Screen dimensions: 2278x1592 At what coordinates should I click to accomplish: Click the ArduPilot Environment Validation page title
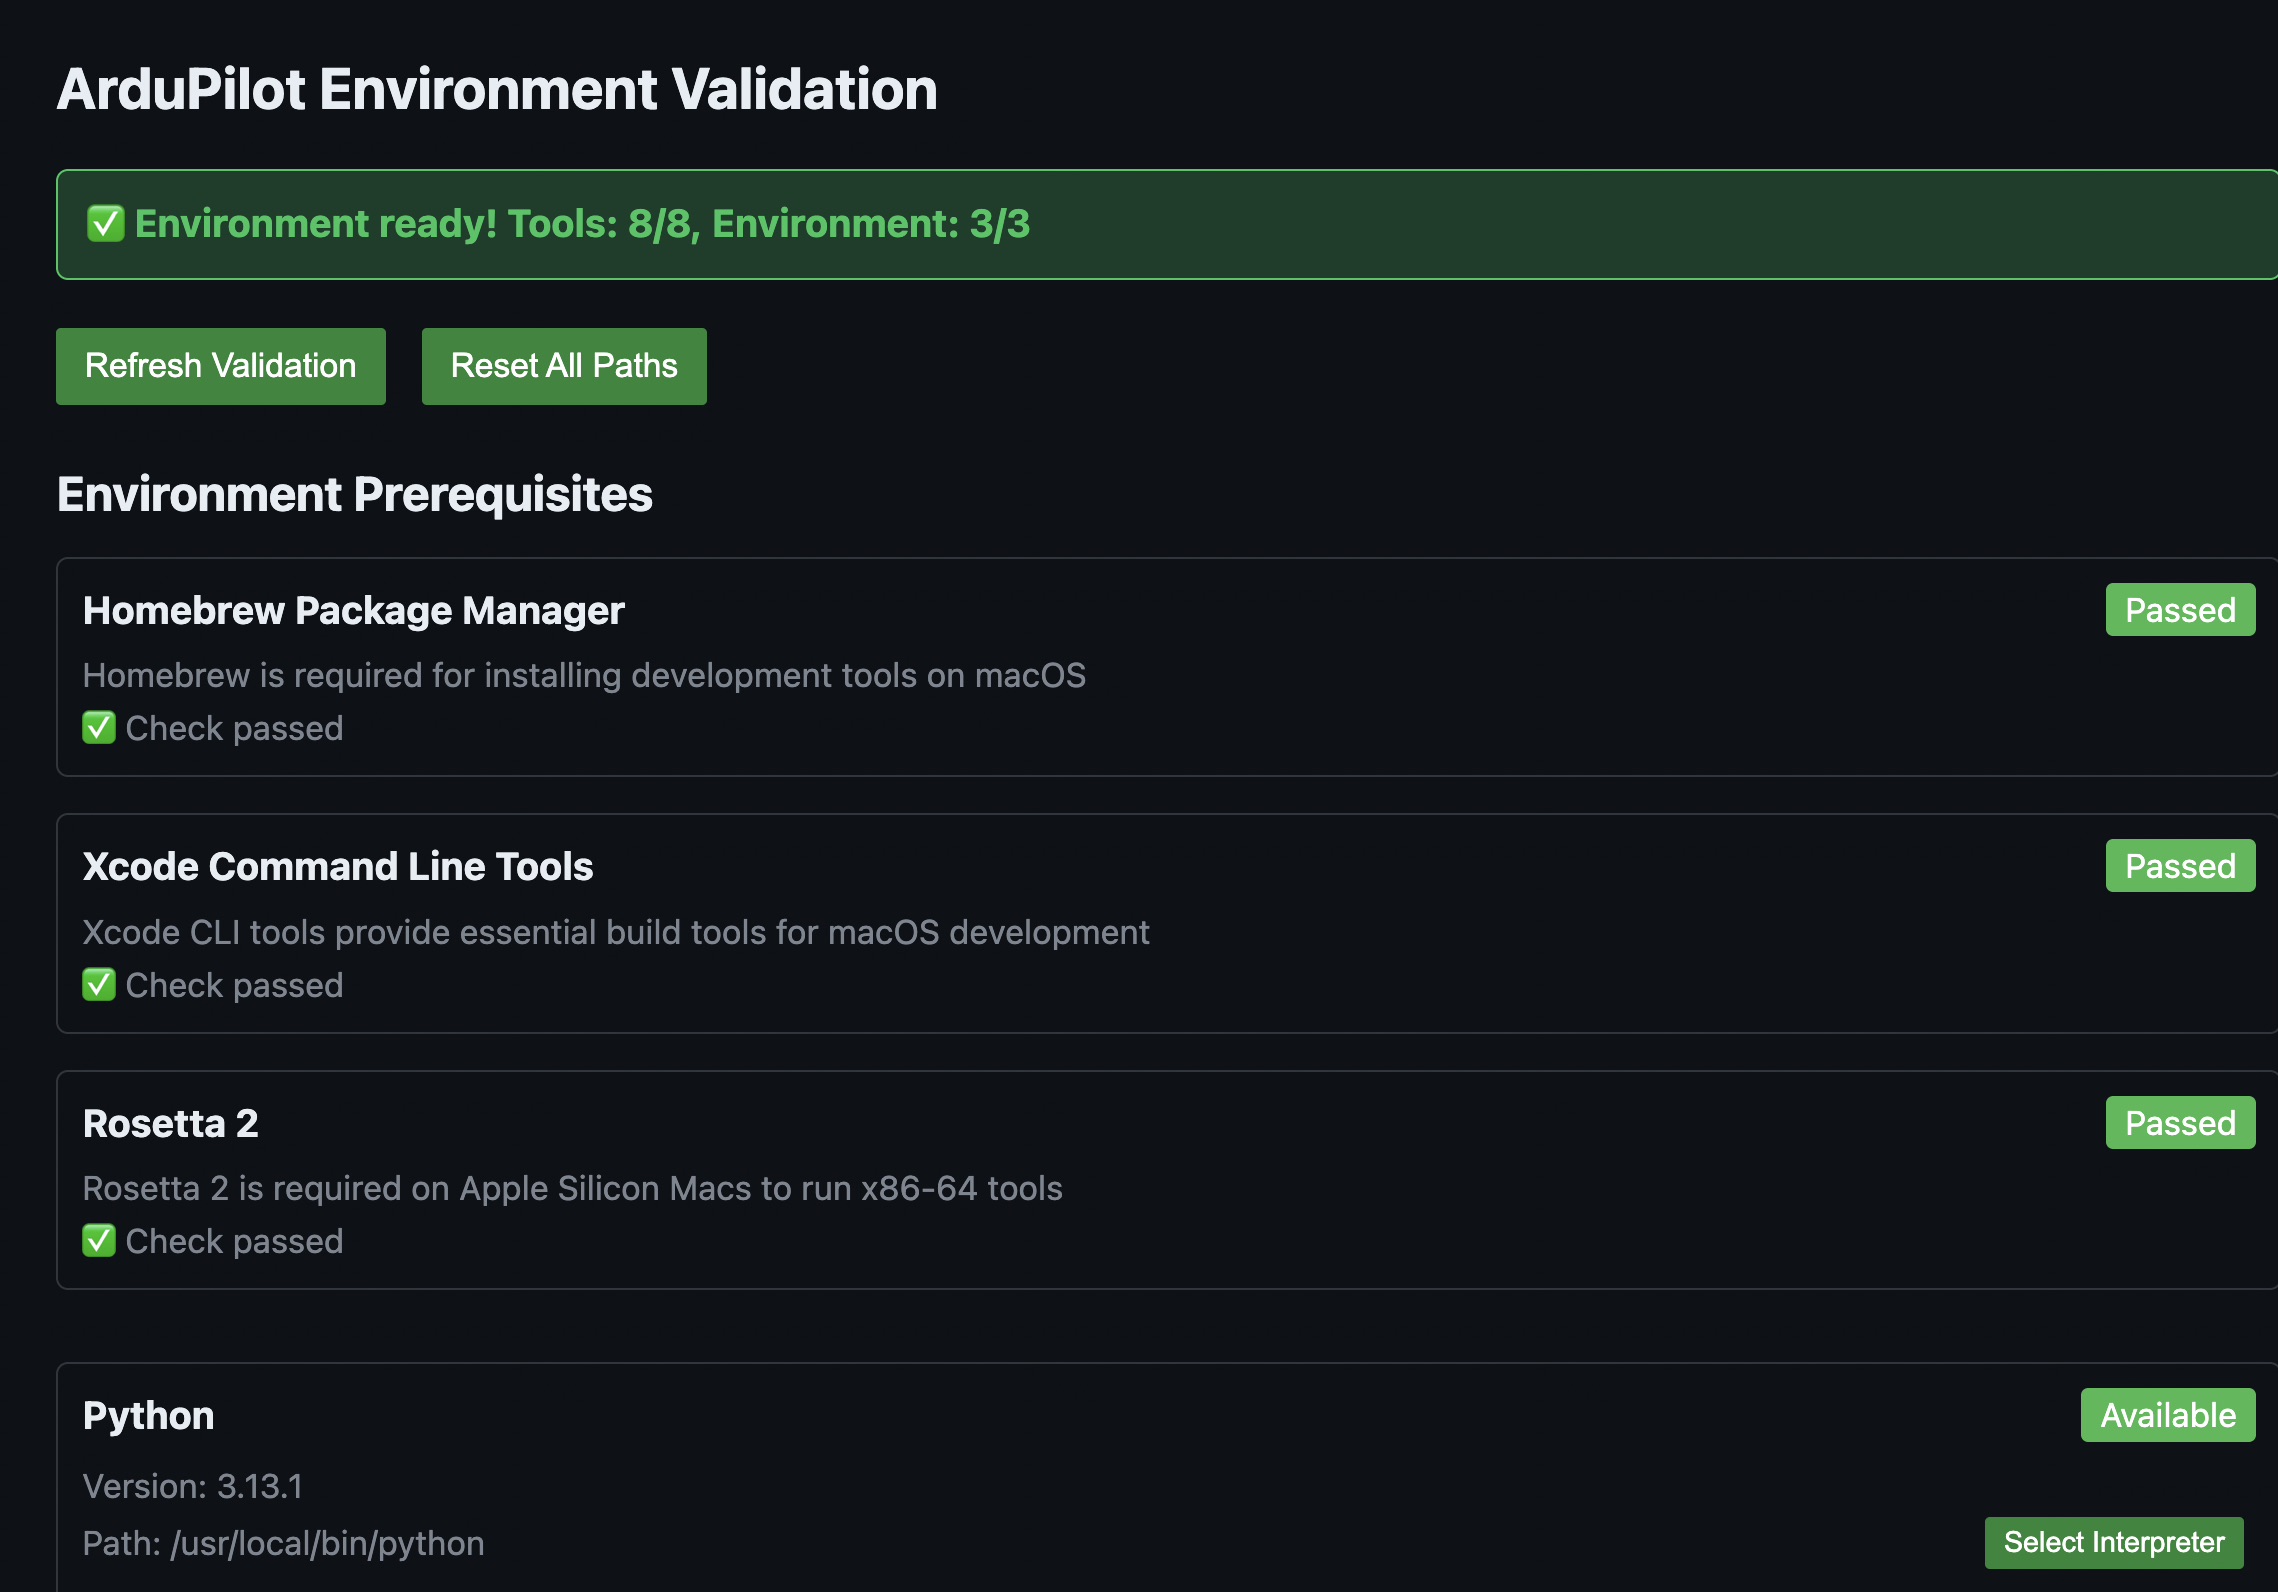pyautogui.click(x=496, y=89)
